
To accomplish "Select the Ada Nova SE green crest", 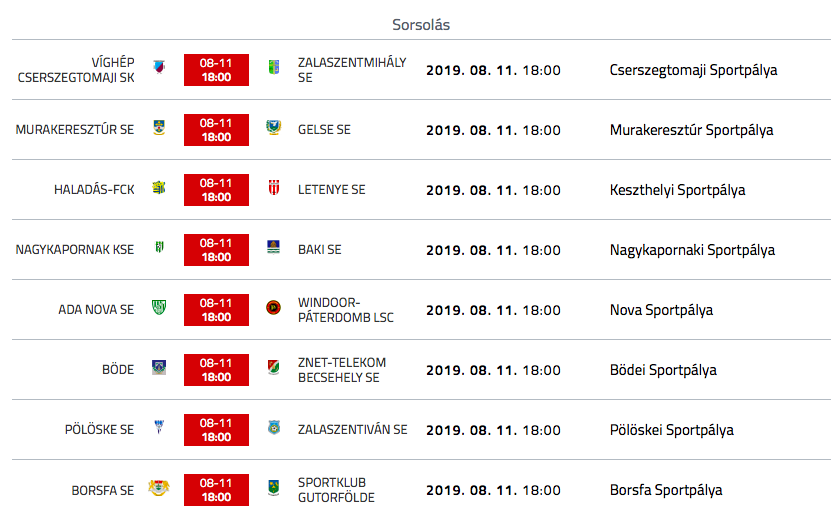I will 159,308.
